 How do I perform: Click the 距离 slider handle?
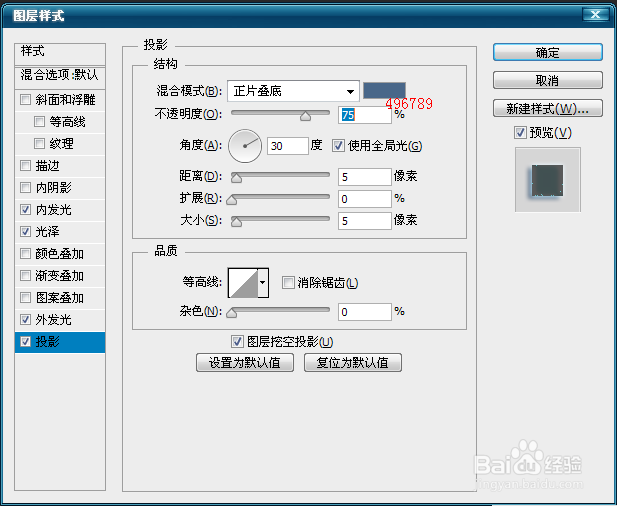(236, 178)
